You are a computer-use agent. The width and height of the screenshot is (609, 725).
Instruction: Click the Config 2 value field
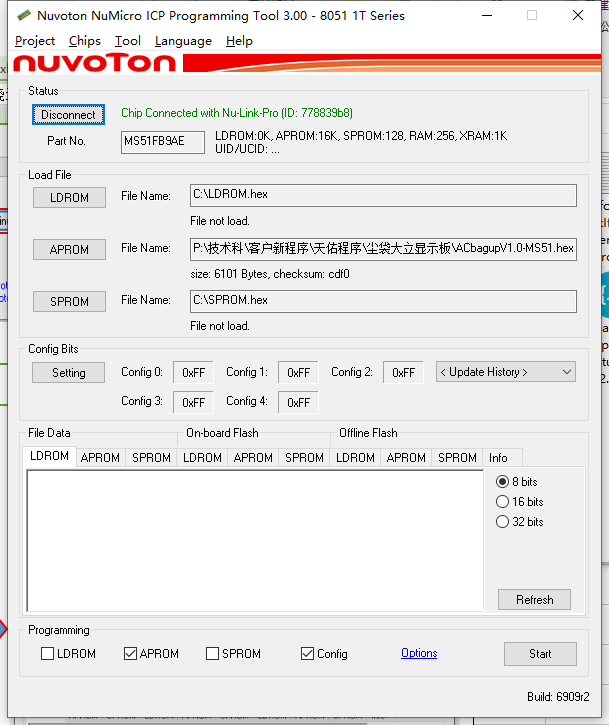pos(403,373)
